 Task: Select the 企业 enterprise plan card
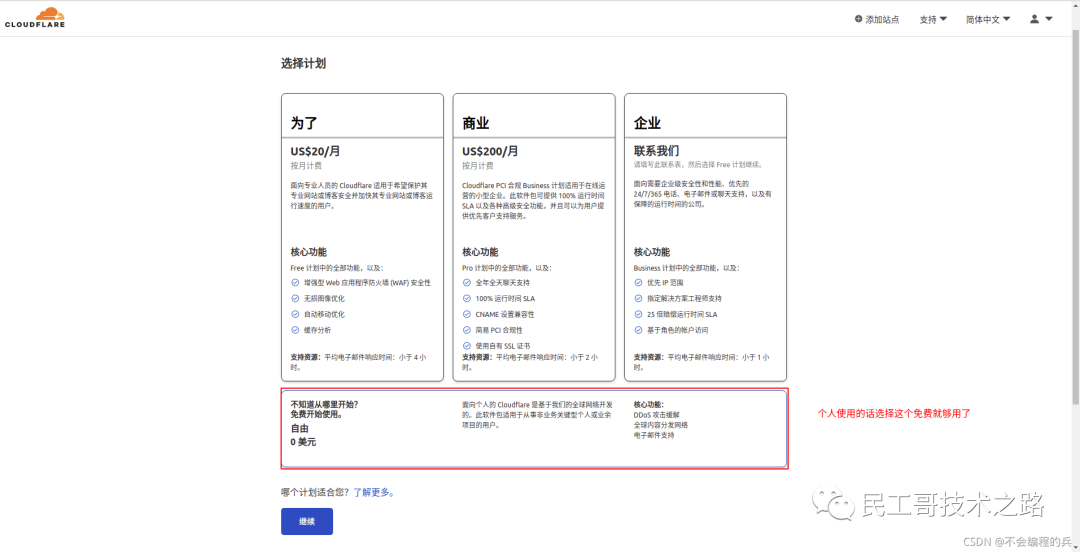(x=705, y=236)
